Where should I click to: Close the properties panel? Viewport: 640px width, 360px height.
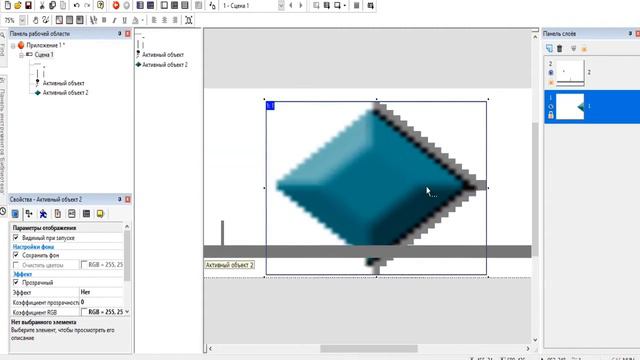pyautogui.click(x=128, y=199)
